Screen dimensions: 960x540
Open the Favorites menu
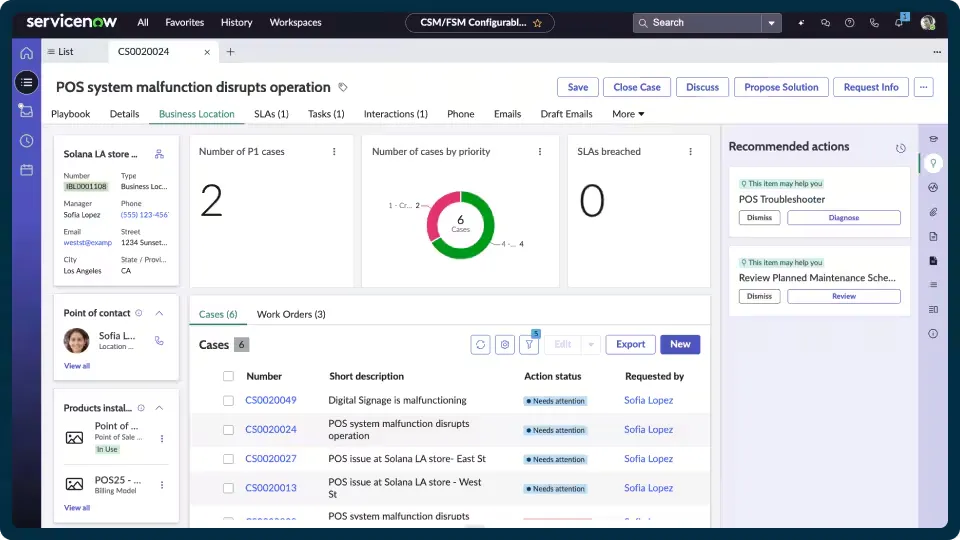184,23
